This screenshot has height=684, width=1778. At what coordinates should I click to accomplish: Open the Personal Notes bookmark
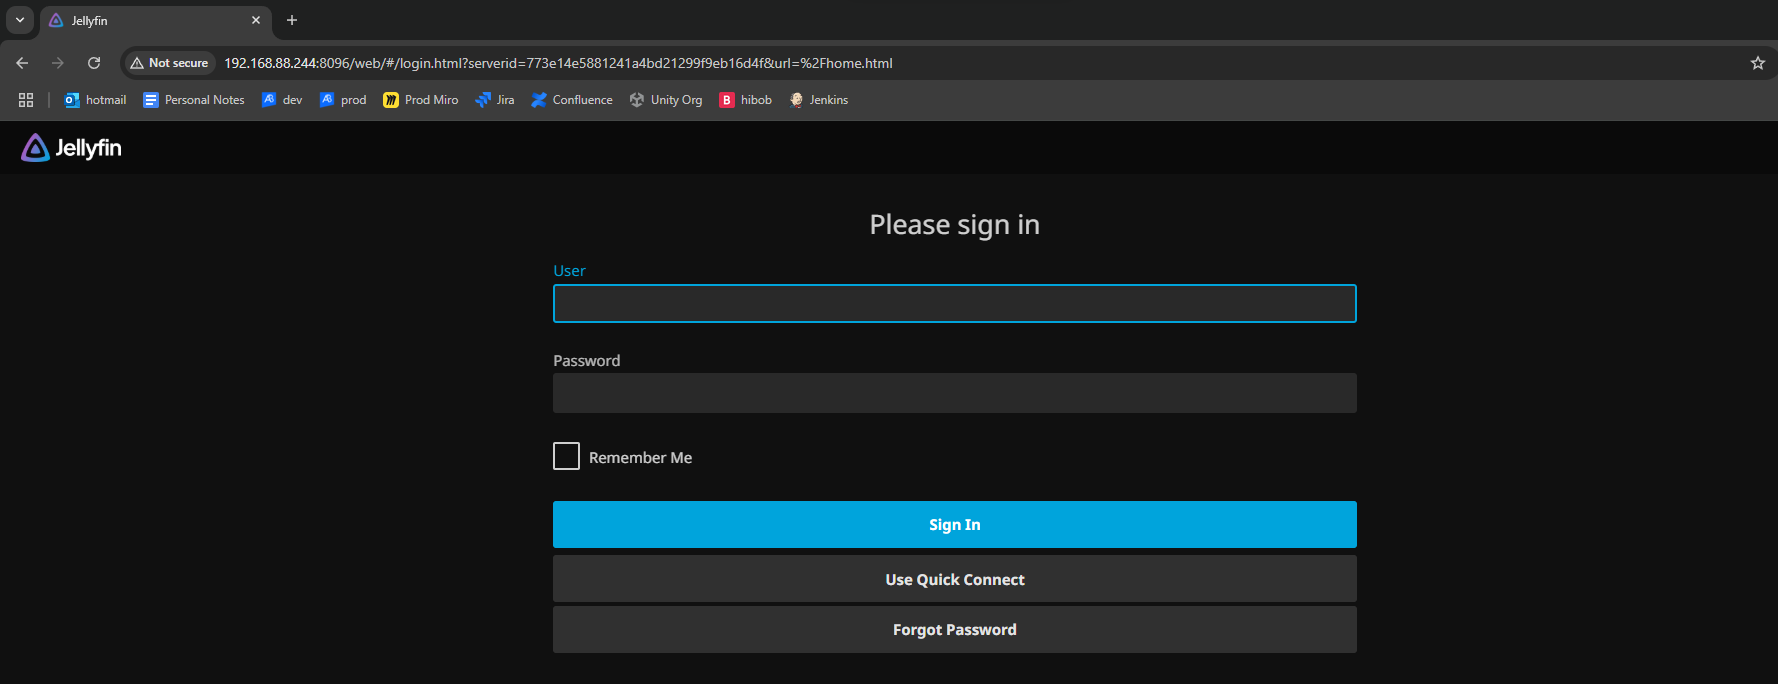click(194, 100)
